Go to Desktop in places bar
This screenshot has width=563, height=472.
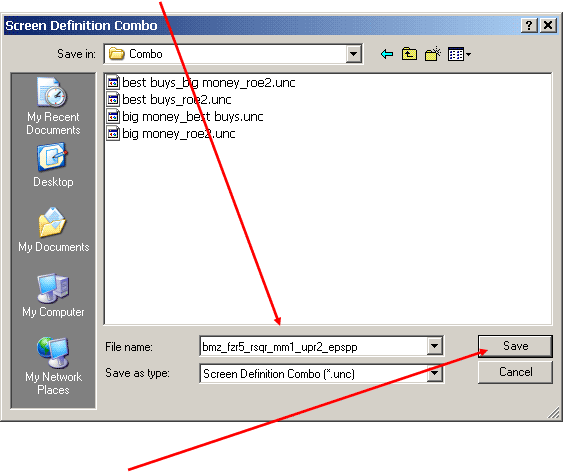pyautogui.click(x=53, y=165)
